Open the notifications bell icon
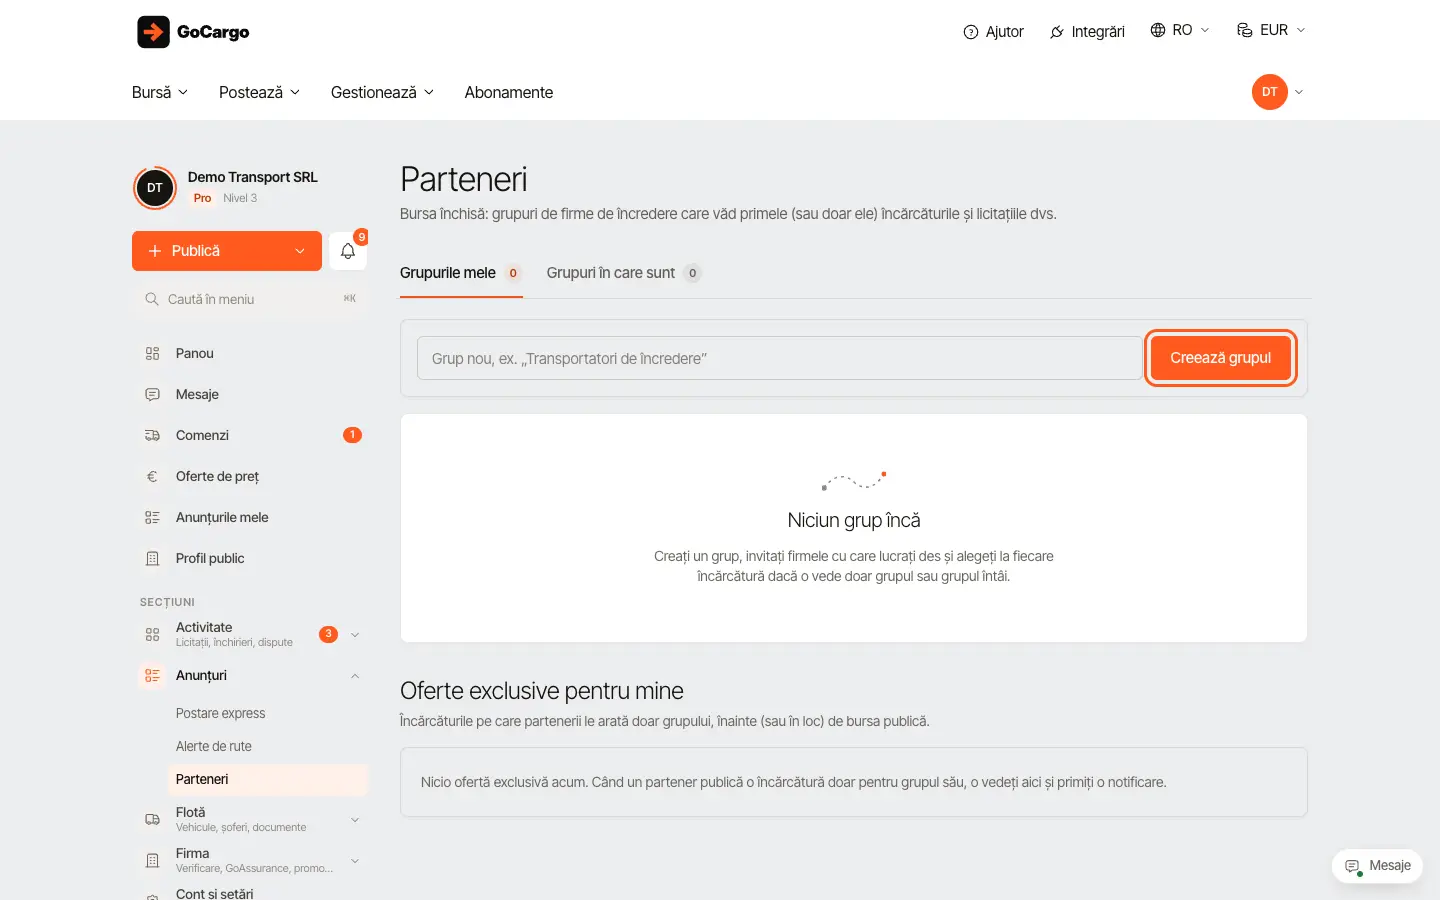This screenshot has height=900, width=1440. 348,251
